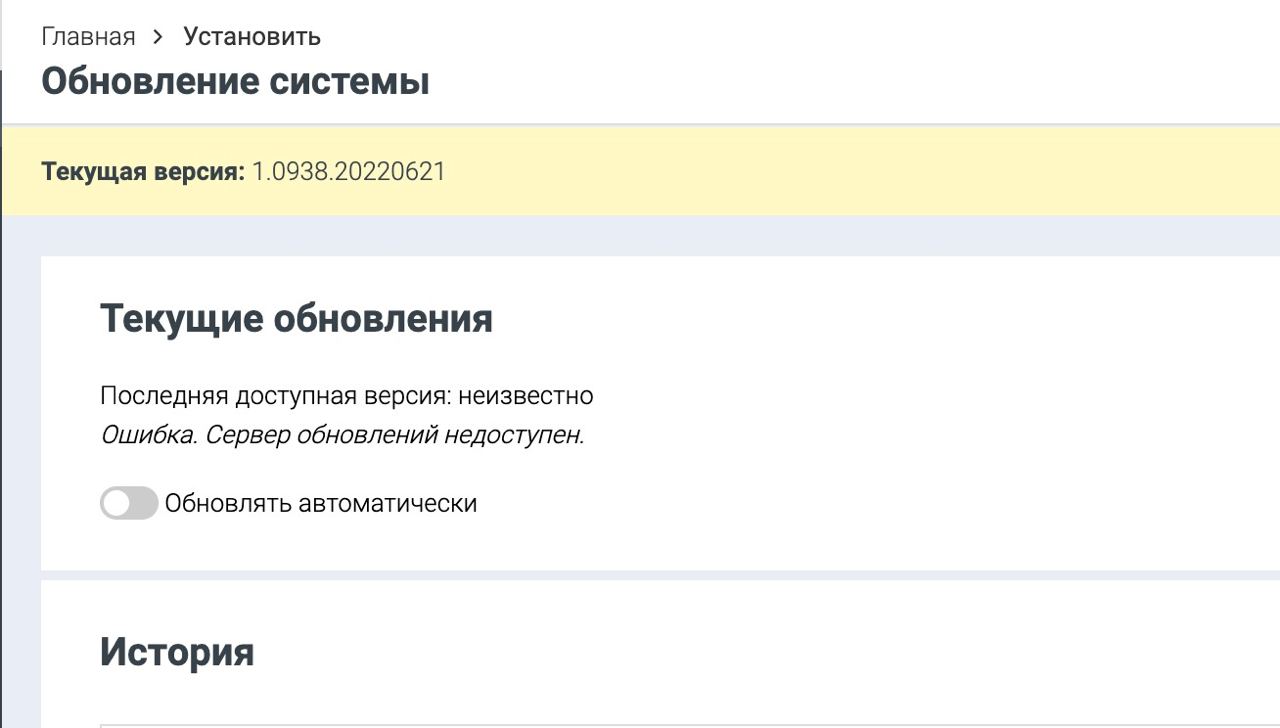Click the bold Текущая версия label
This screenshot has width=1280, height=728.
click(x=142, y=172)
